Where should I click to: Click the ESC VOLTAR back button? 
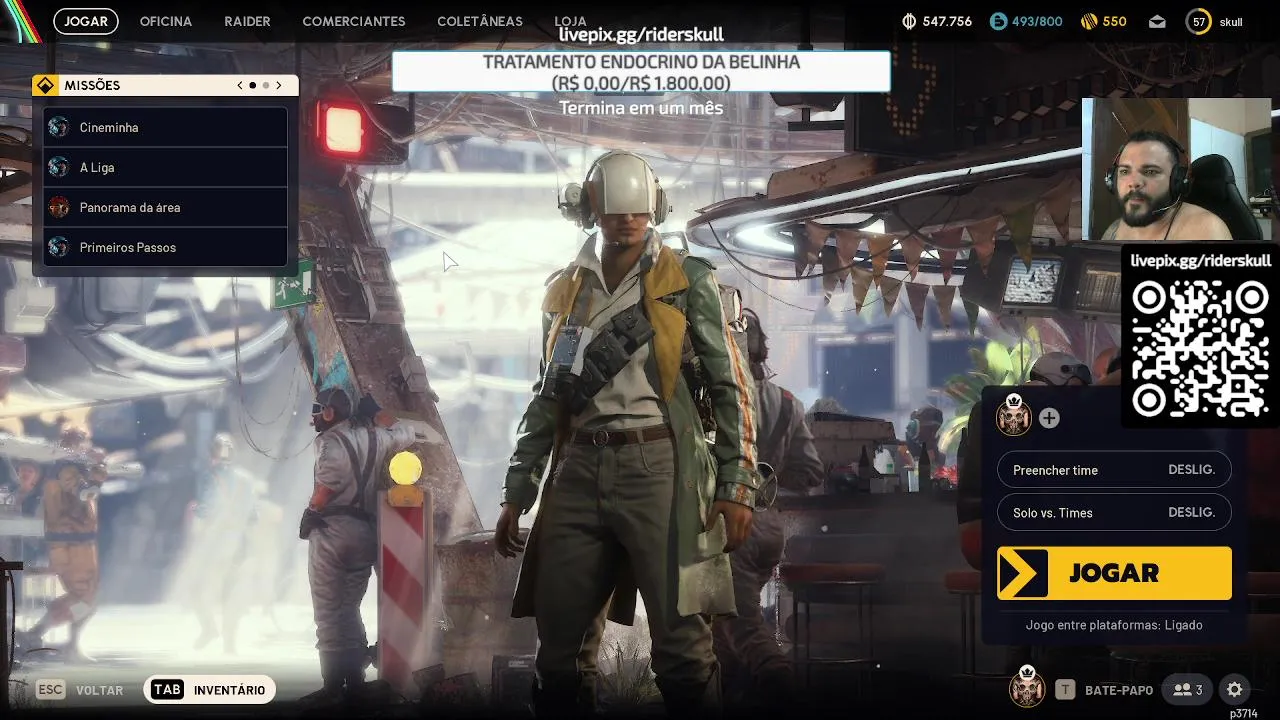[80, 690]
